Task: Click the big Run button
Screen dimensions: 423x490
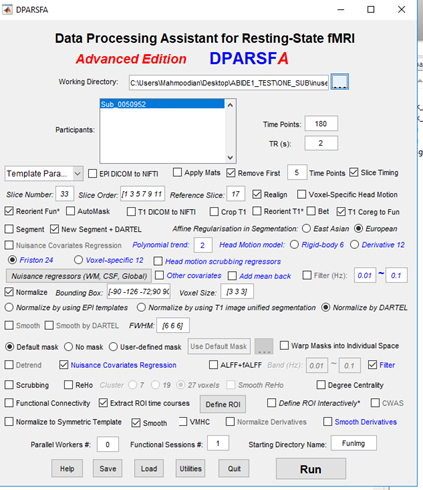Action: pos(311,469)
